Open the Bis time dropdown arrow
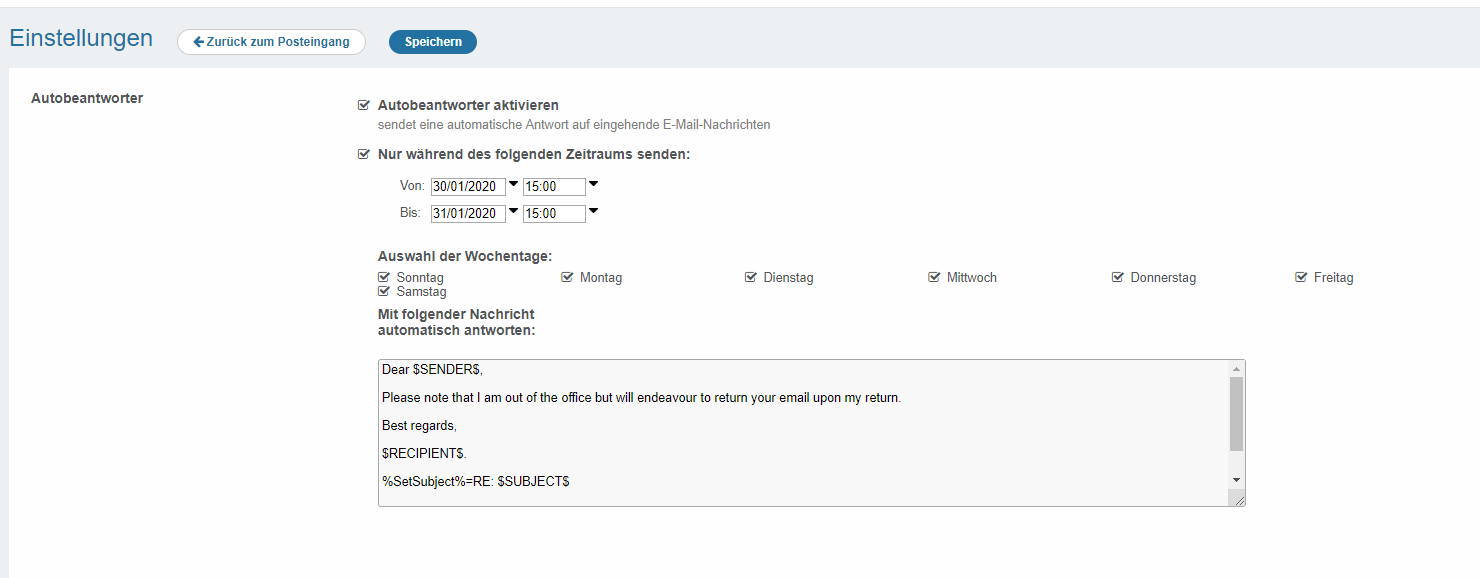The image size is (1480, 578). (593, 211)
